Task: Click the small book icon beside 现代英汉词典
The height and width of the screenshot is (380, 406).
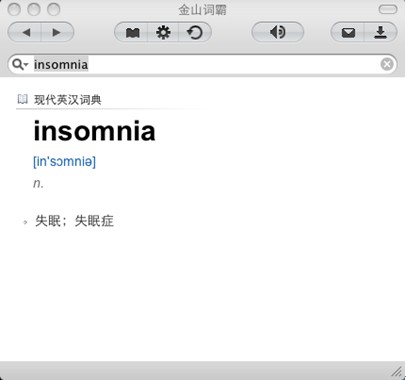Action: pyautogui.click(x=22, y=99)
